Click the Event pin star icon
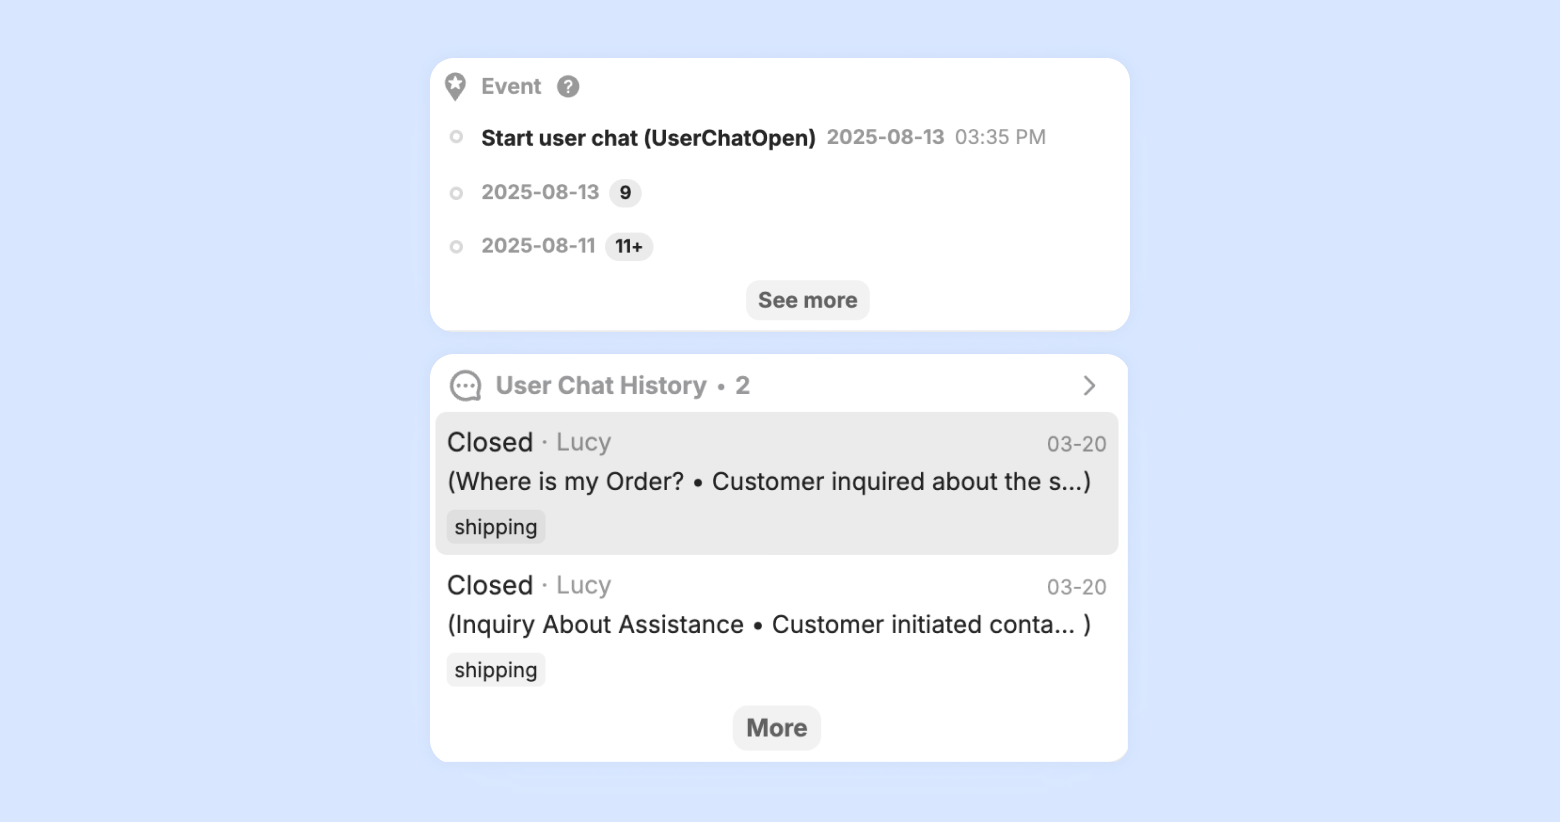Image resolution: width=1560 pixels, height=822 pixels. coord(455,87)
